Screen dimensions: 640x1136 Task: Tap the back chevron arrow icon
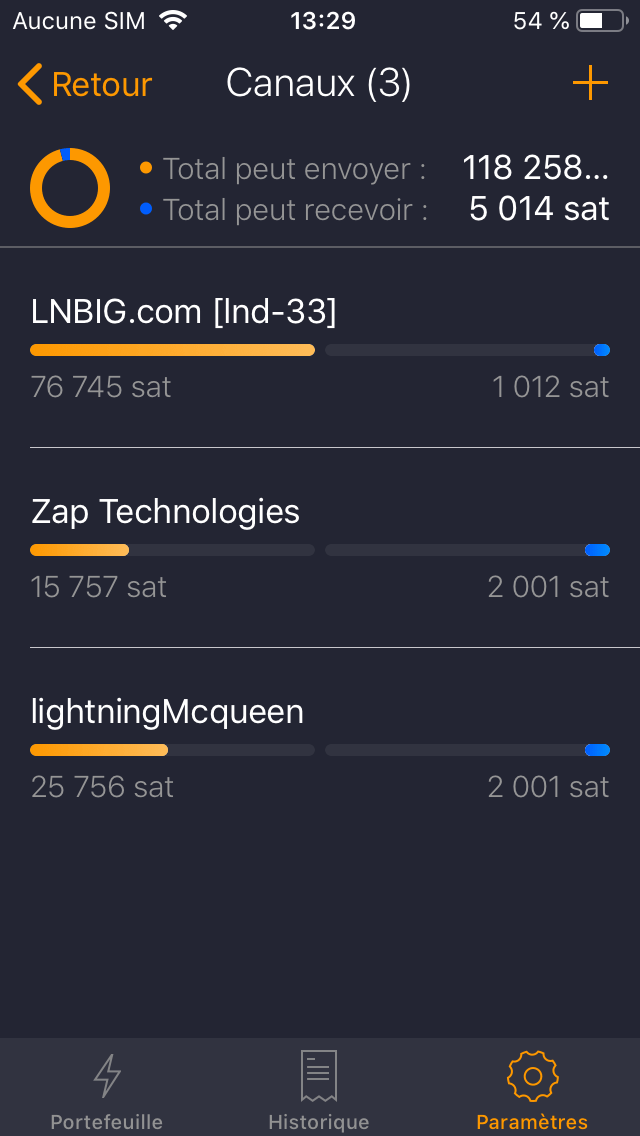pyautogui.click(x=30, y=84)
